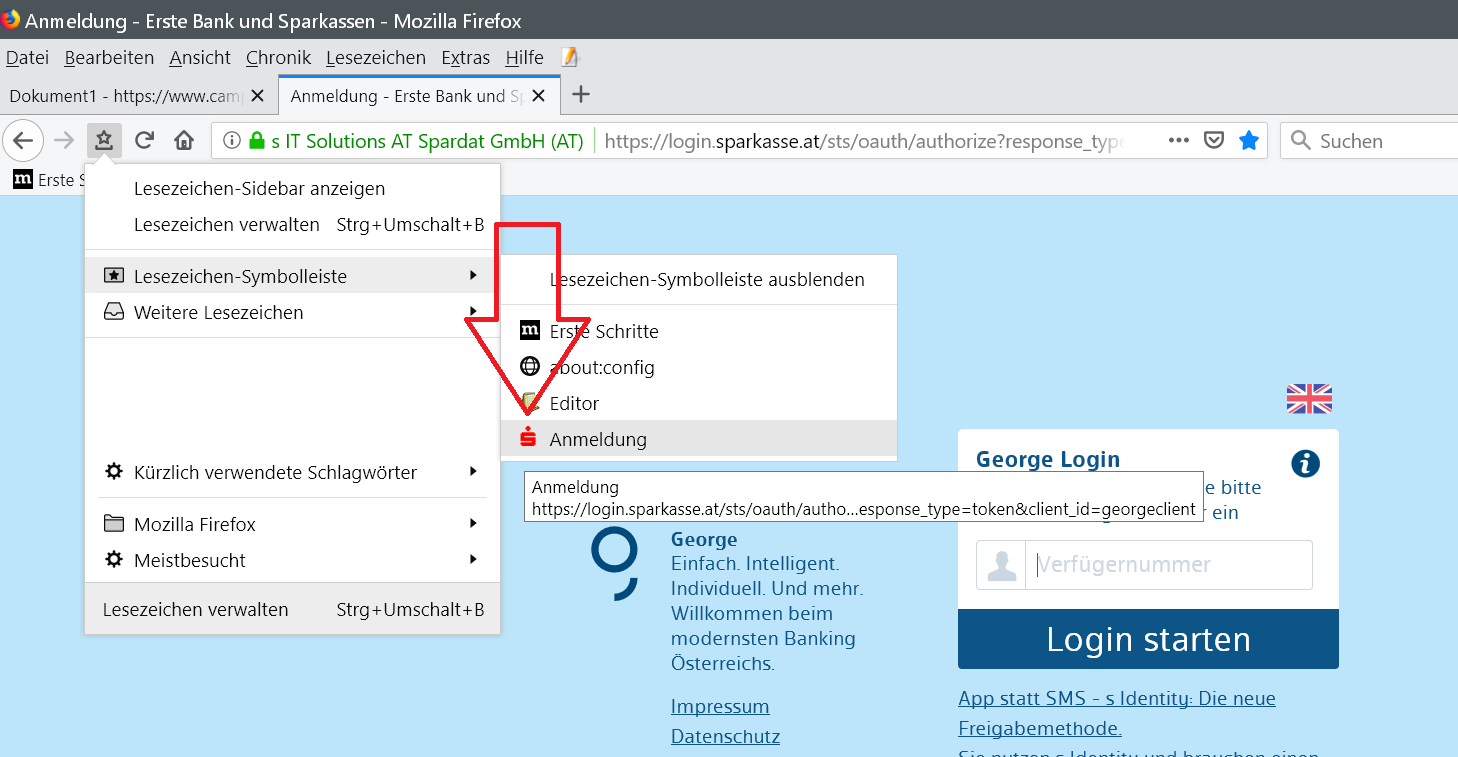
Task: Click the Verfügernummer input field
Action: click(1167, 565)
